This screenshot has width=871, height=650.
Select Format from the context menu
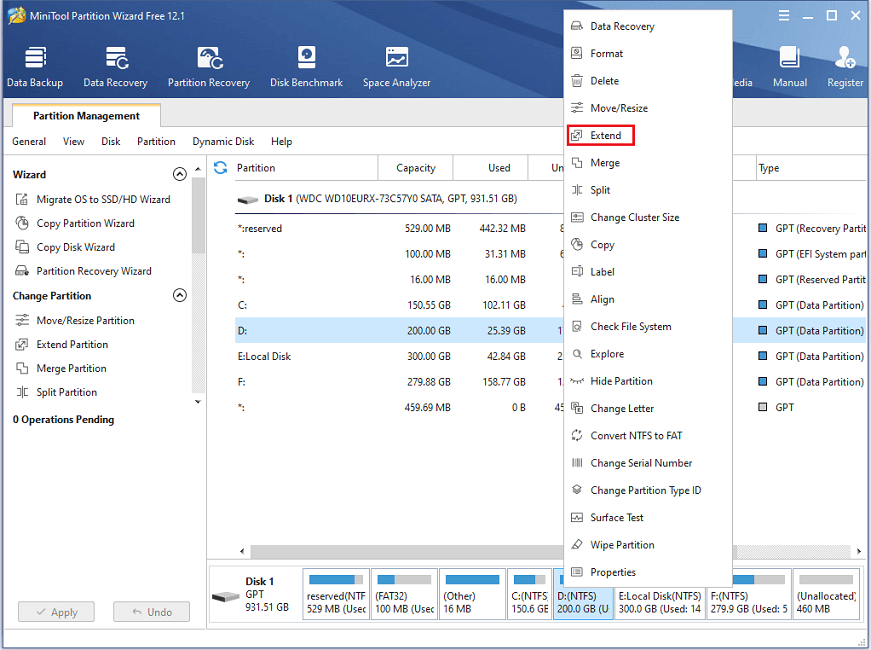[x=648, y=53]
